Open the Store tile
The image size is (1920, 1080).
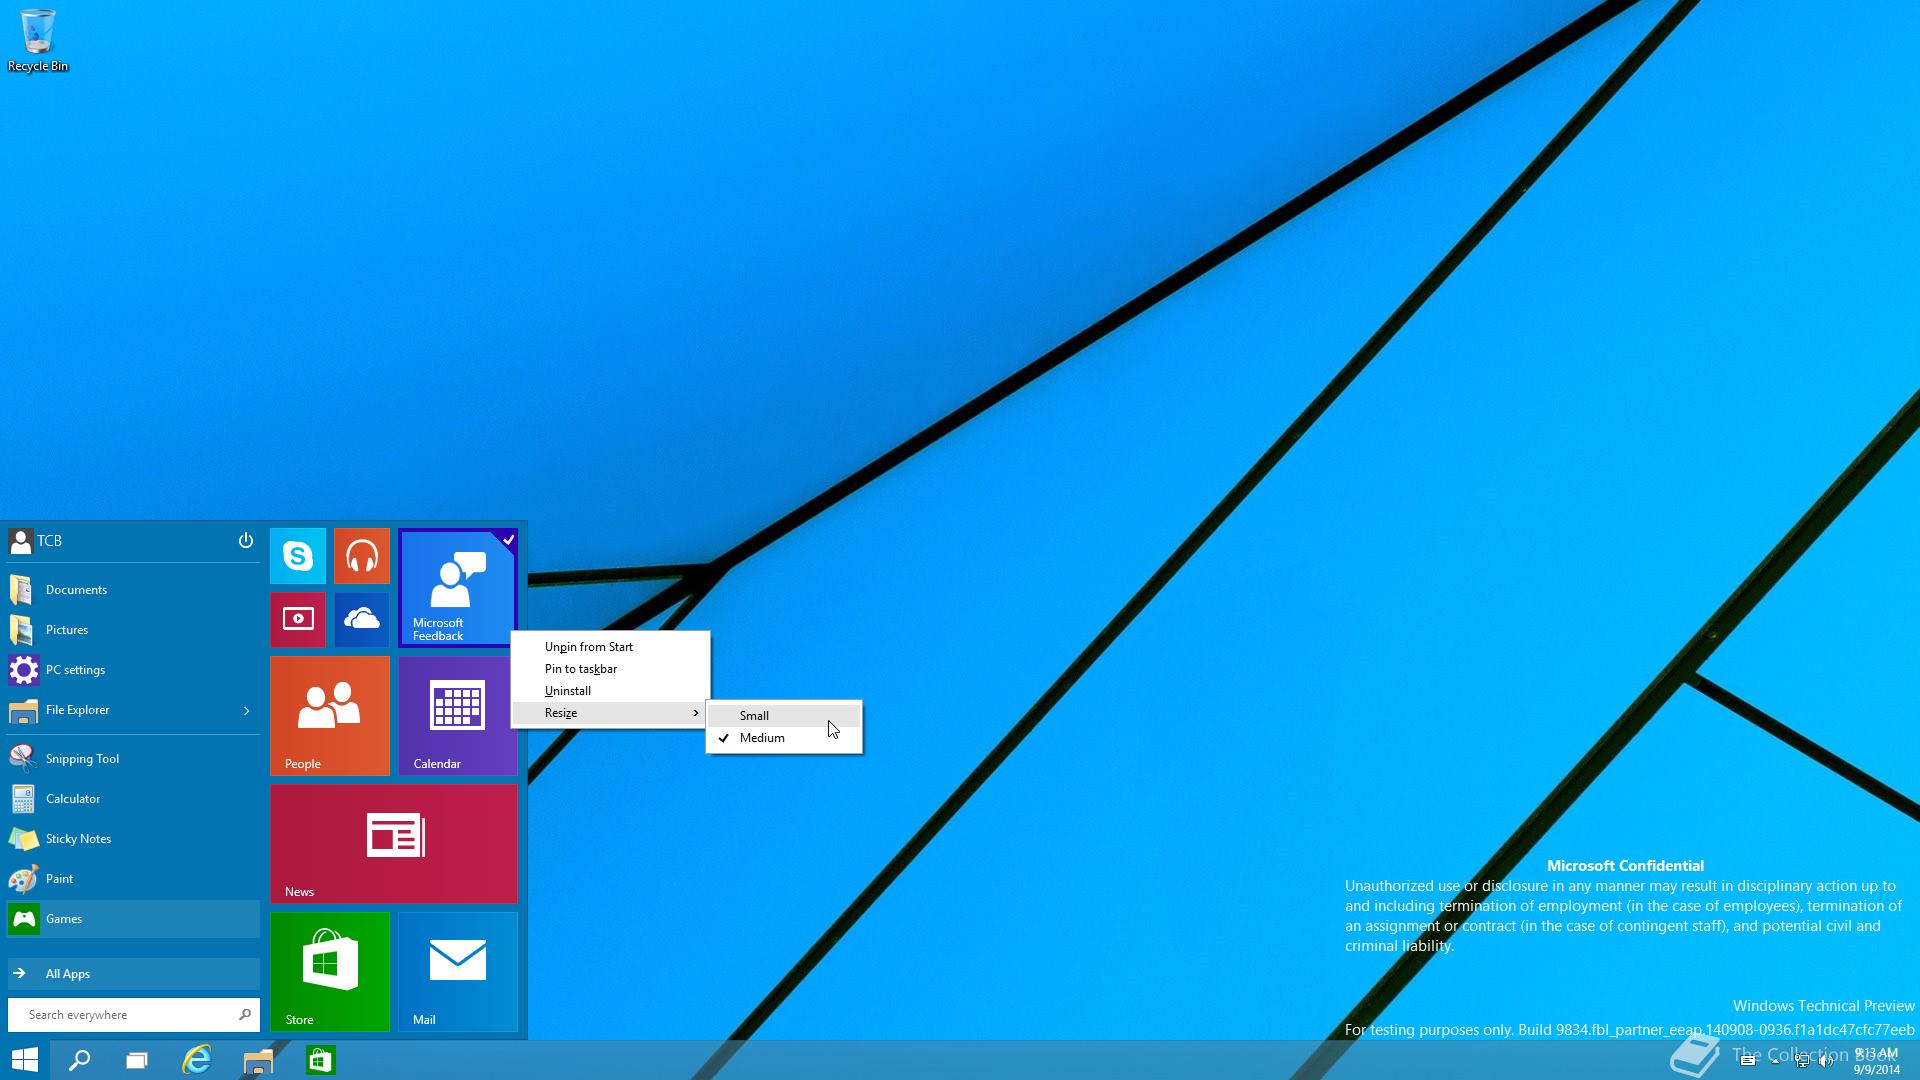pos(330,972)
